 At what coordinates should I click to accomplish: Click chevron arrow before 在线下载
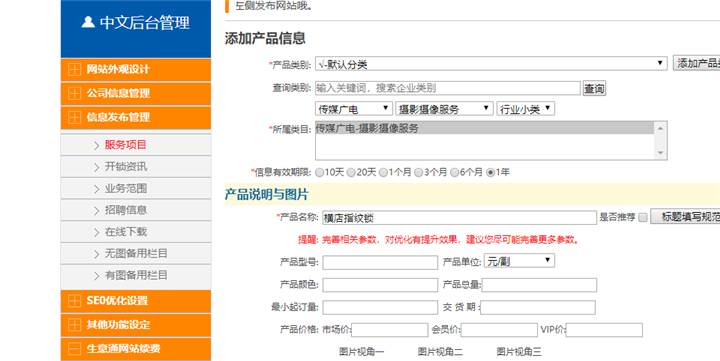(x=96, y=232)
